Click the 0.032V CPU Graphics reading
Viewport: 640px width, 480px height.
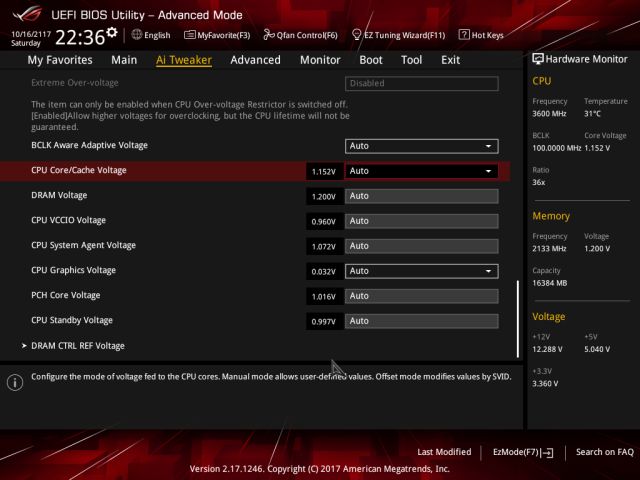tap(324, 272)
